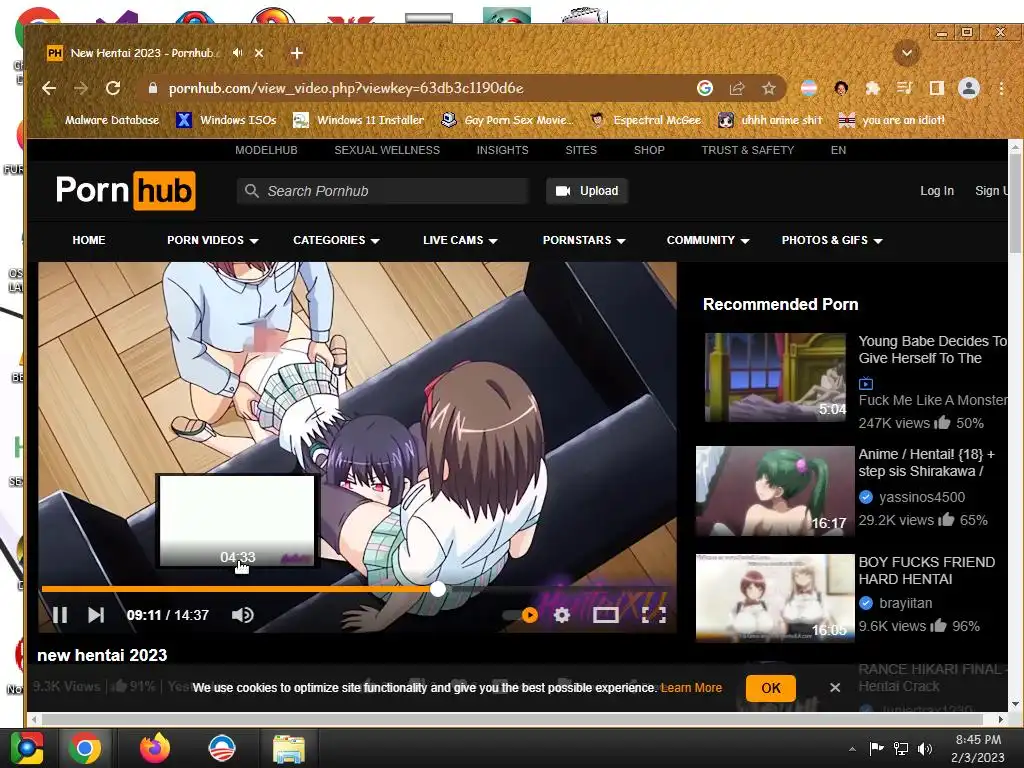Click the Log In link
The height and width of the screenshot is (768, 1024).
point(937,191)
